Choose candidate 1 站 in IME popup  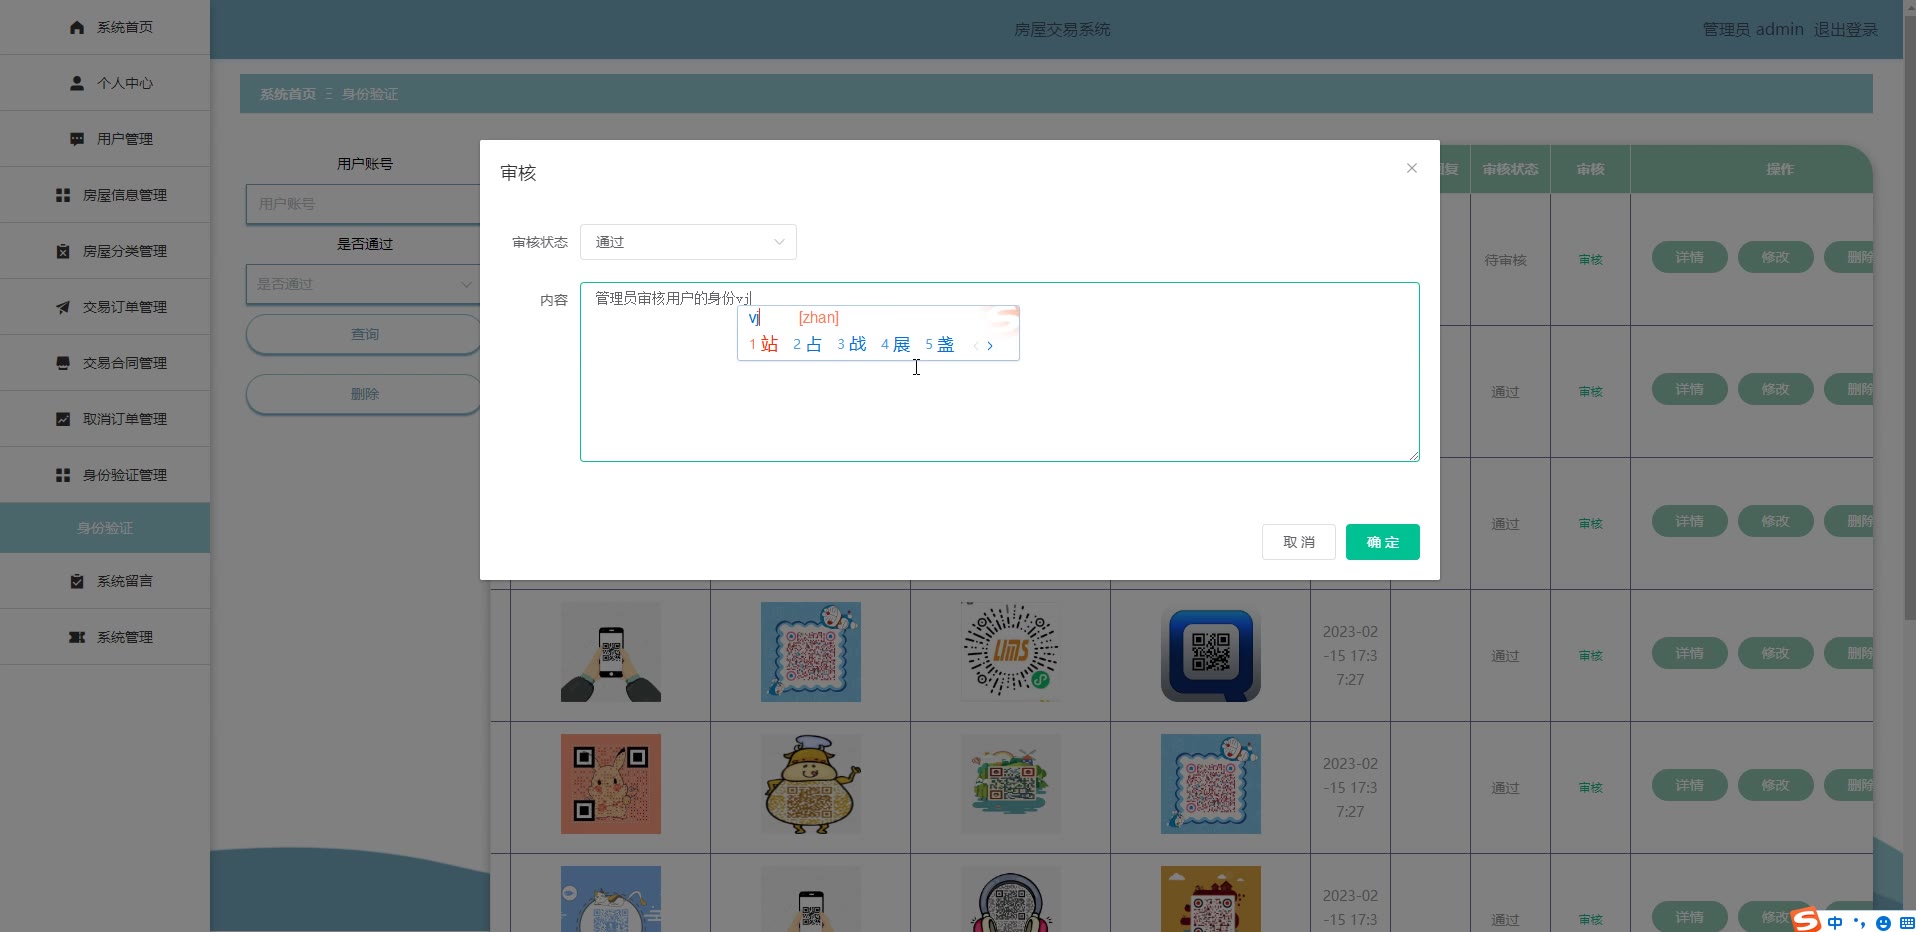764,345
